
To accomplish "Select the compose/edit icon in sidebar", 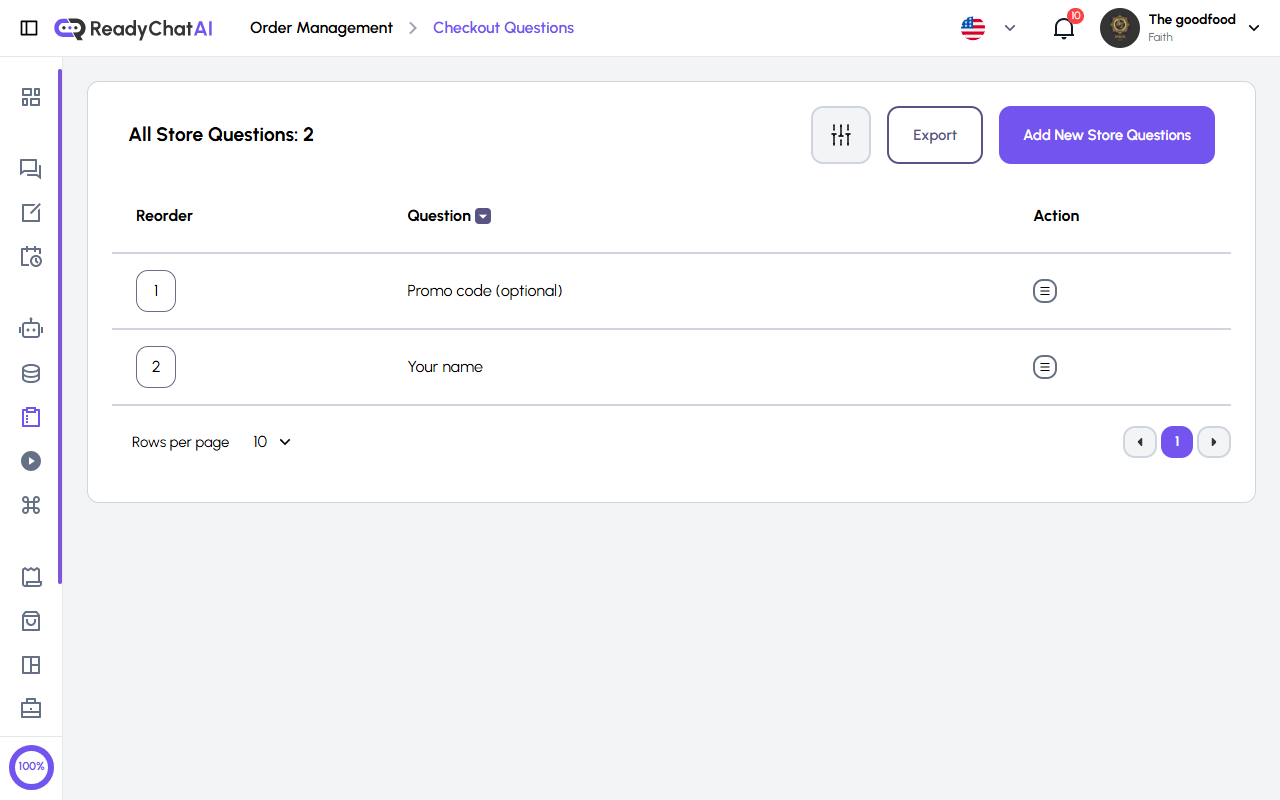I will [x=30, y=213].
